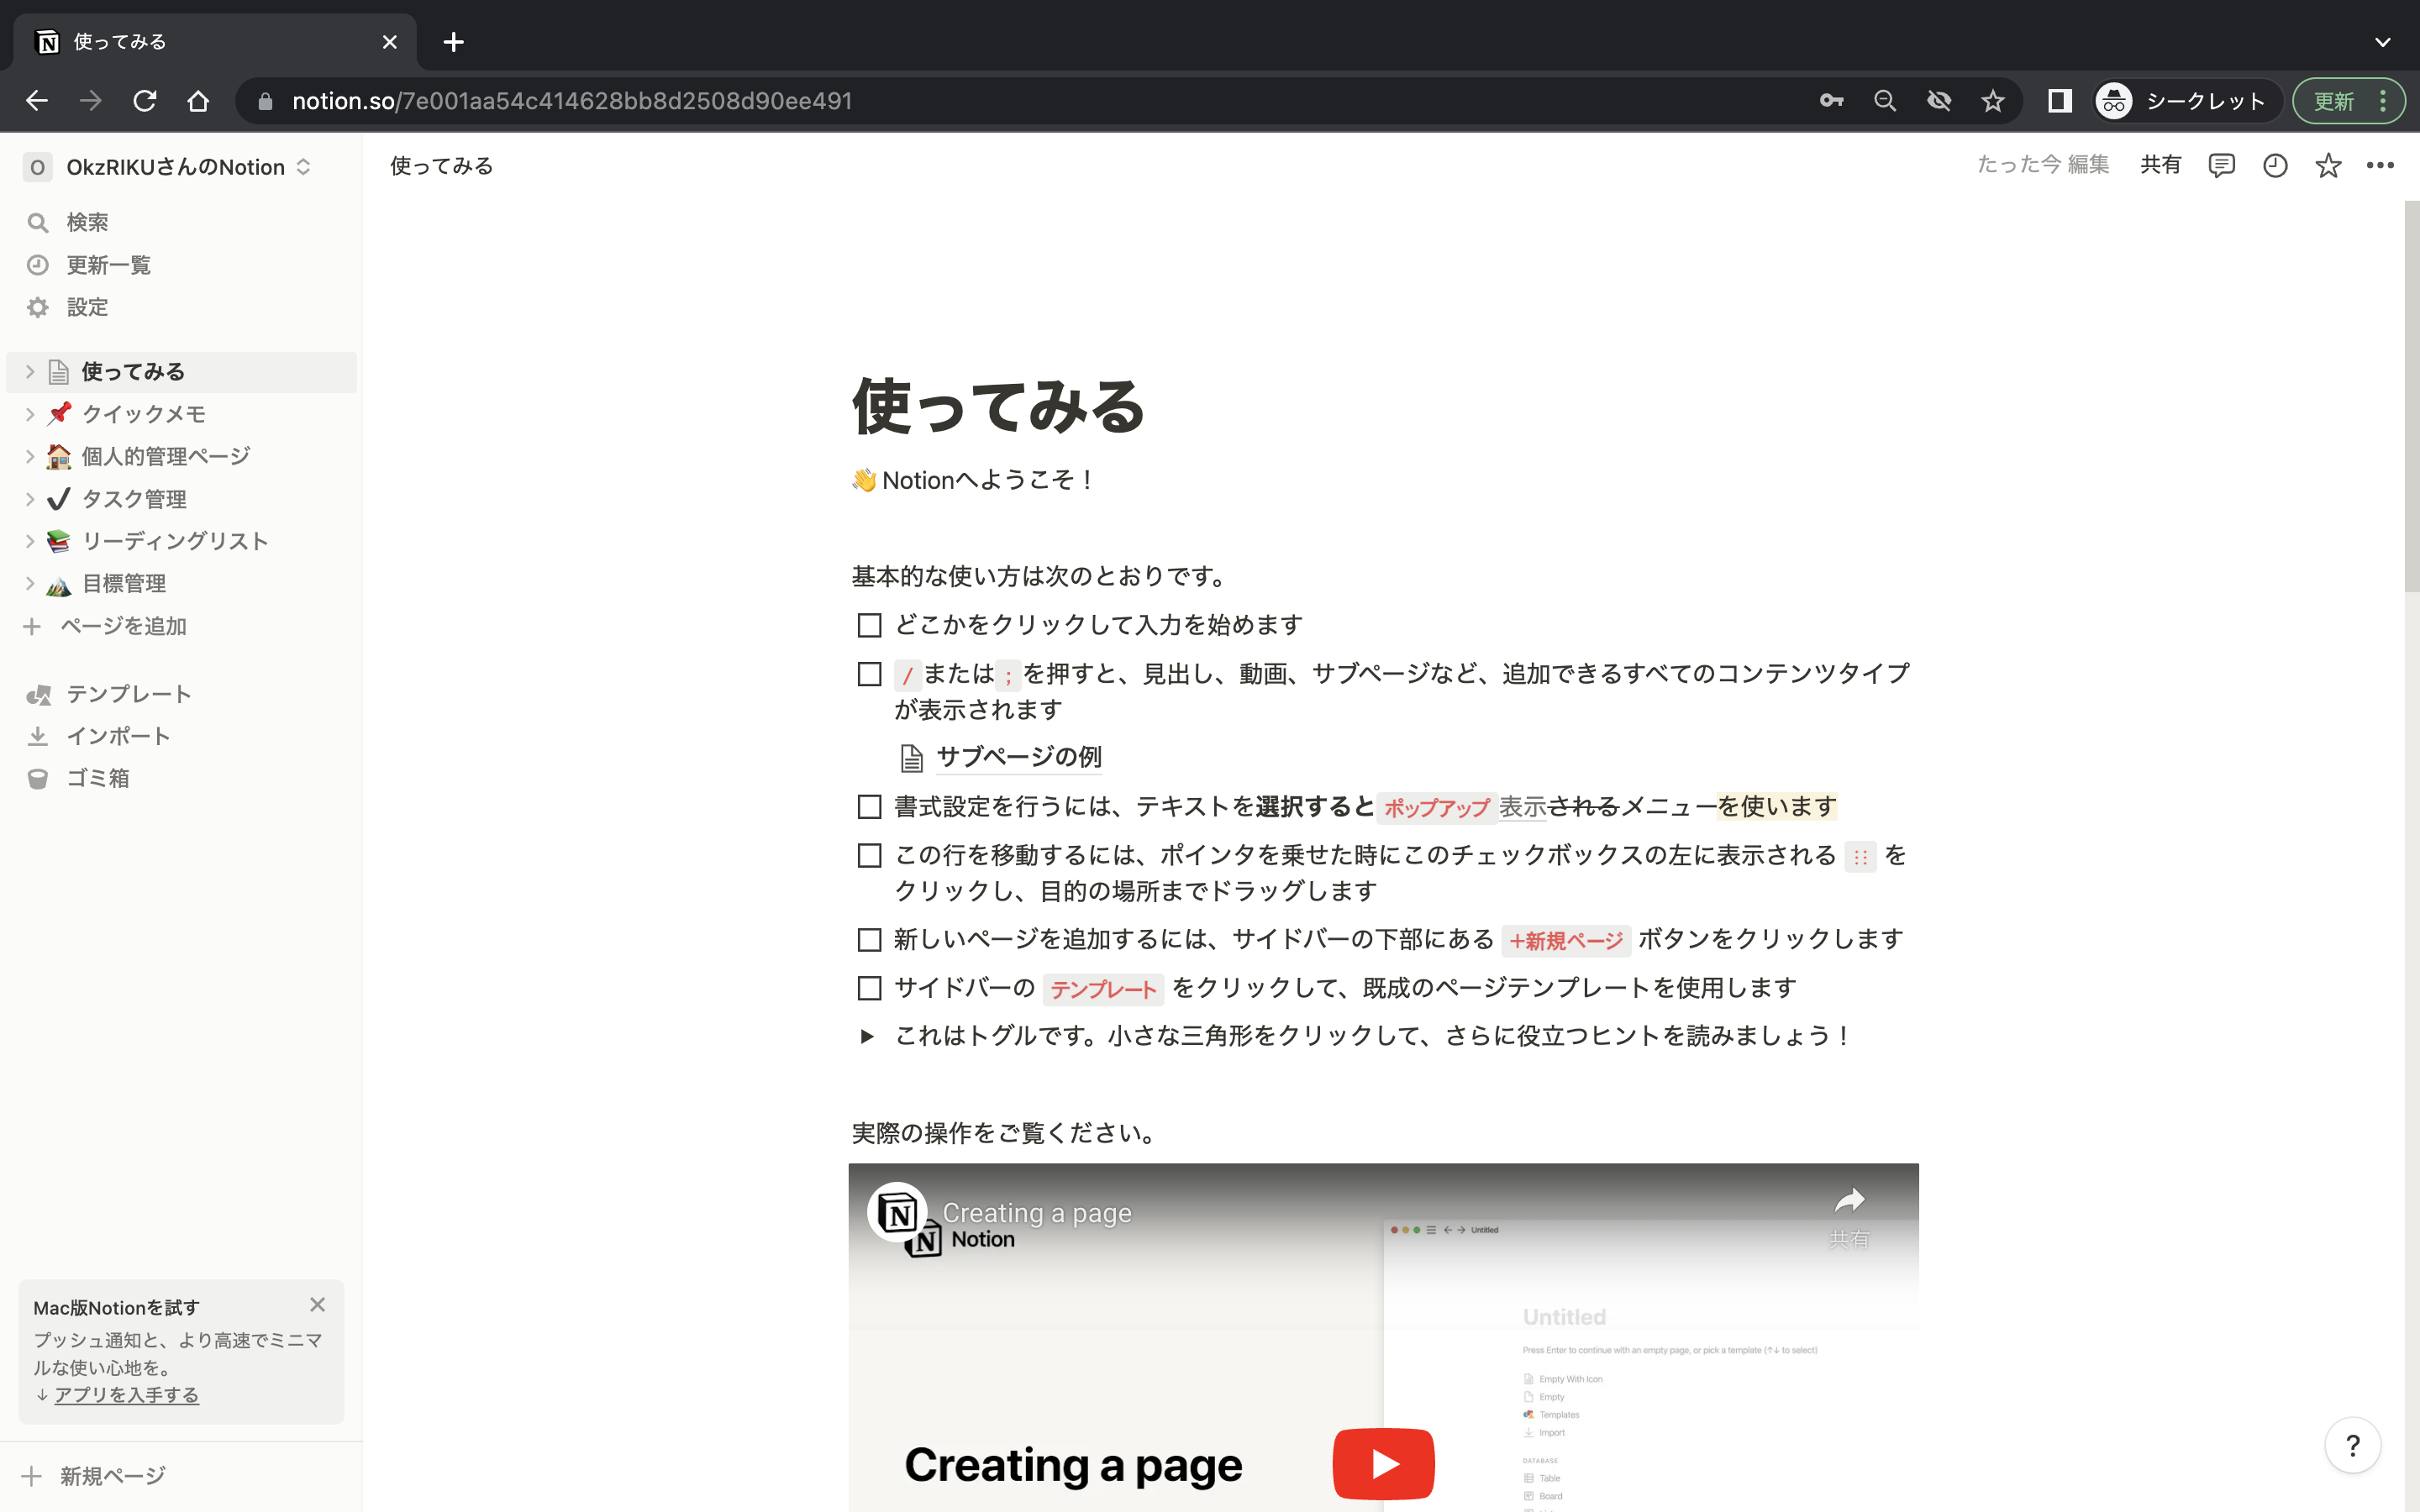Open the three-dot page options menu
The width and height of the screenshot is (2420, 1512).
click(2380, 165)
